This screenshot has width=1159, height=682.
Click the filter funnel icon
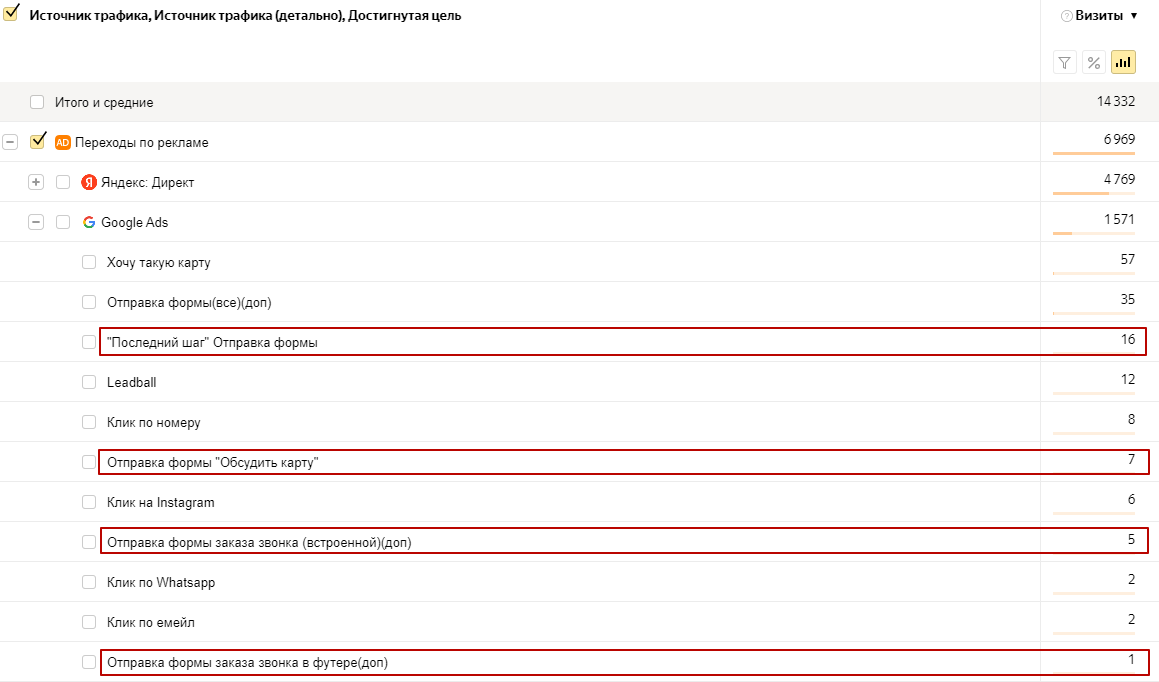click(1064, 63)
